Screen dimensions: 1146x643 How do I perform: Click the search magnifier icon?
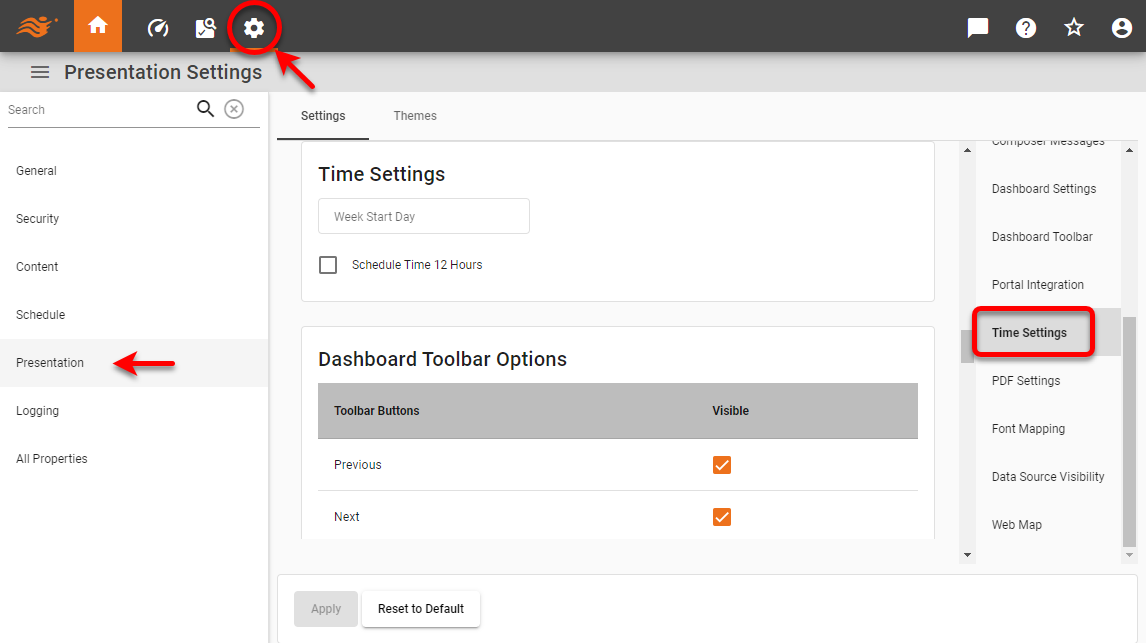click(x=205, y=109)
